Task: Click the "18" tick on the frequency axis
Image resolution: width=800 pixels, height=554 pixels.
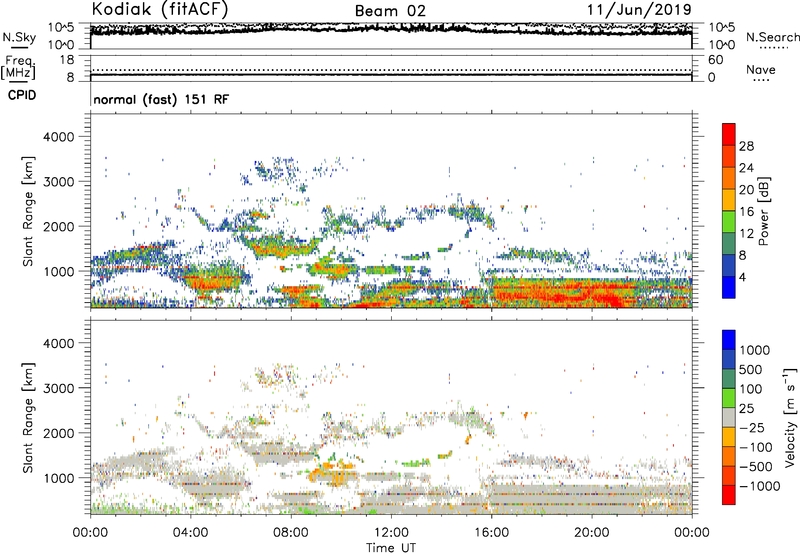Action: [67, 60]
